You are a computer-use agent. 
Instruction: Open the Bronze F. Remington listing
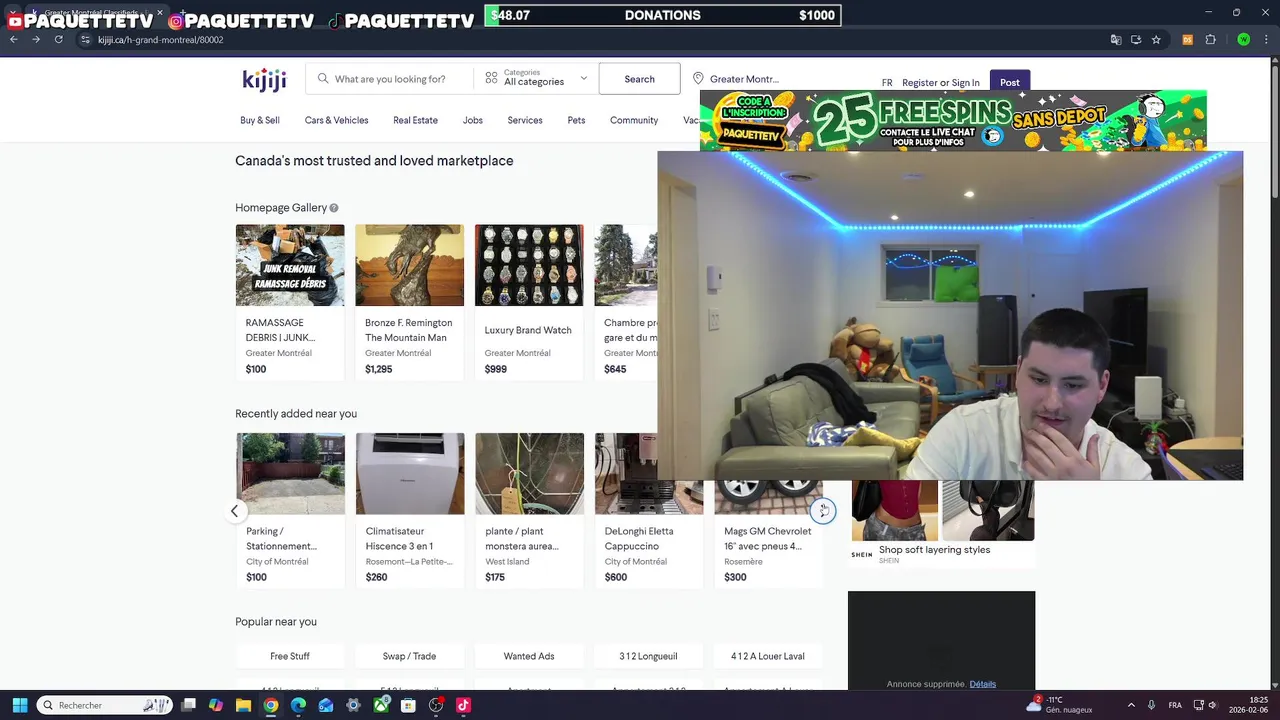click(x=409, y=302)
